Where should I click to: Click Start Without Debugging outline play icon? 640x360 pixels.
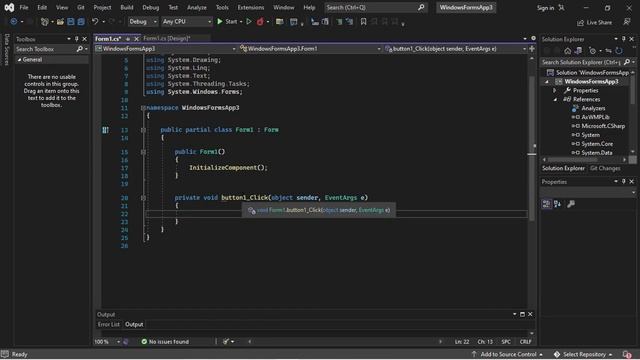[x=249, y=22]
